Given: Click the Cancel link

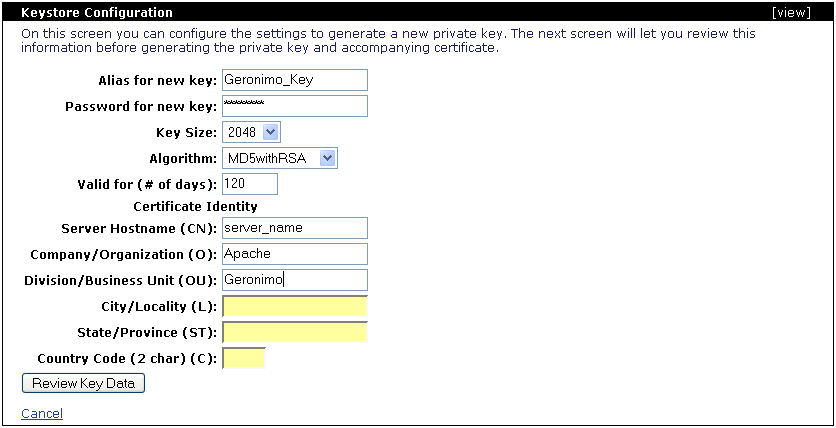Looking at the screenshot, I should coord(42,413).
